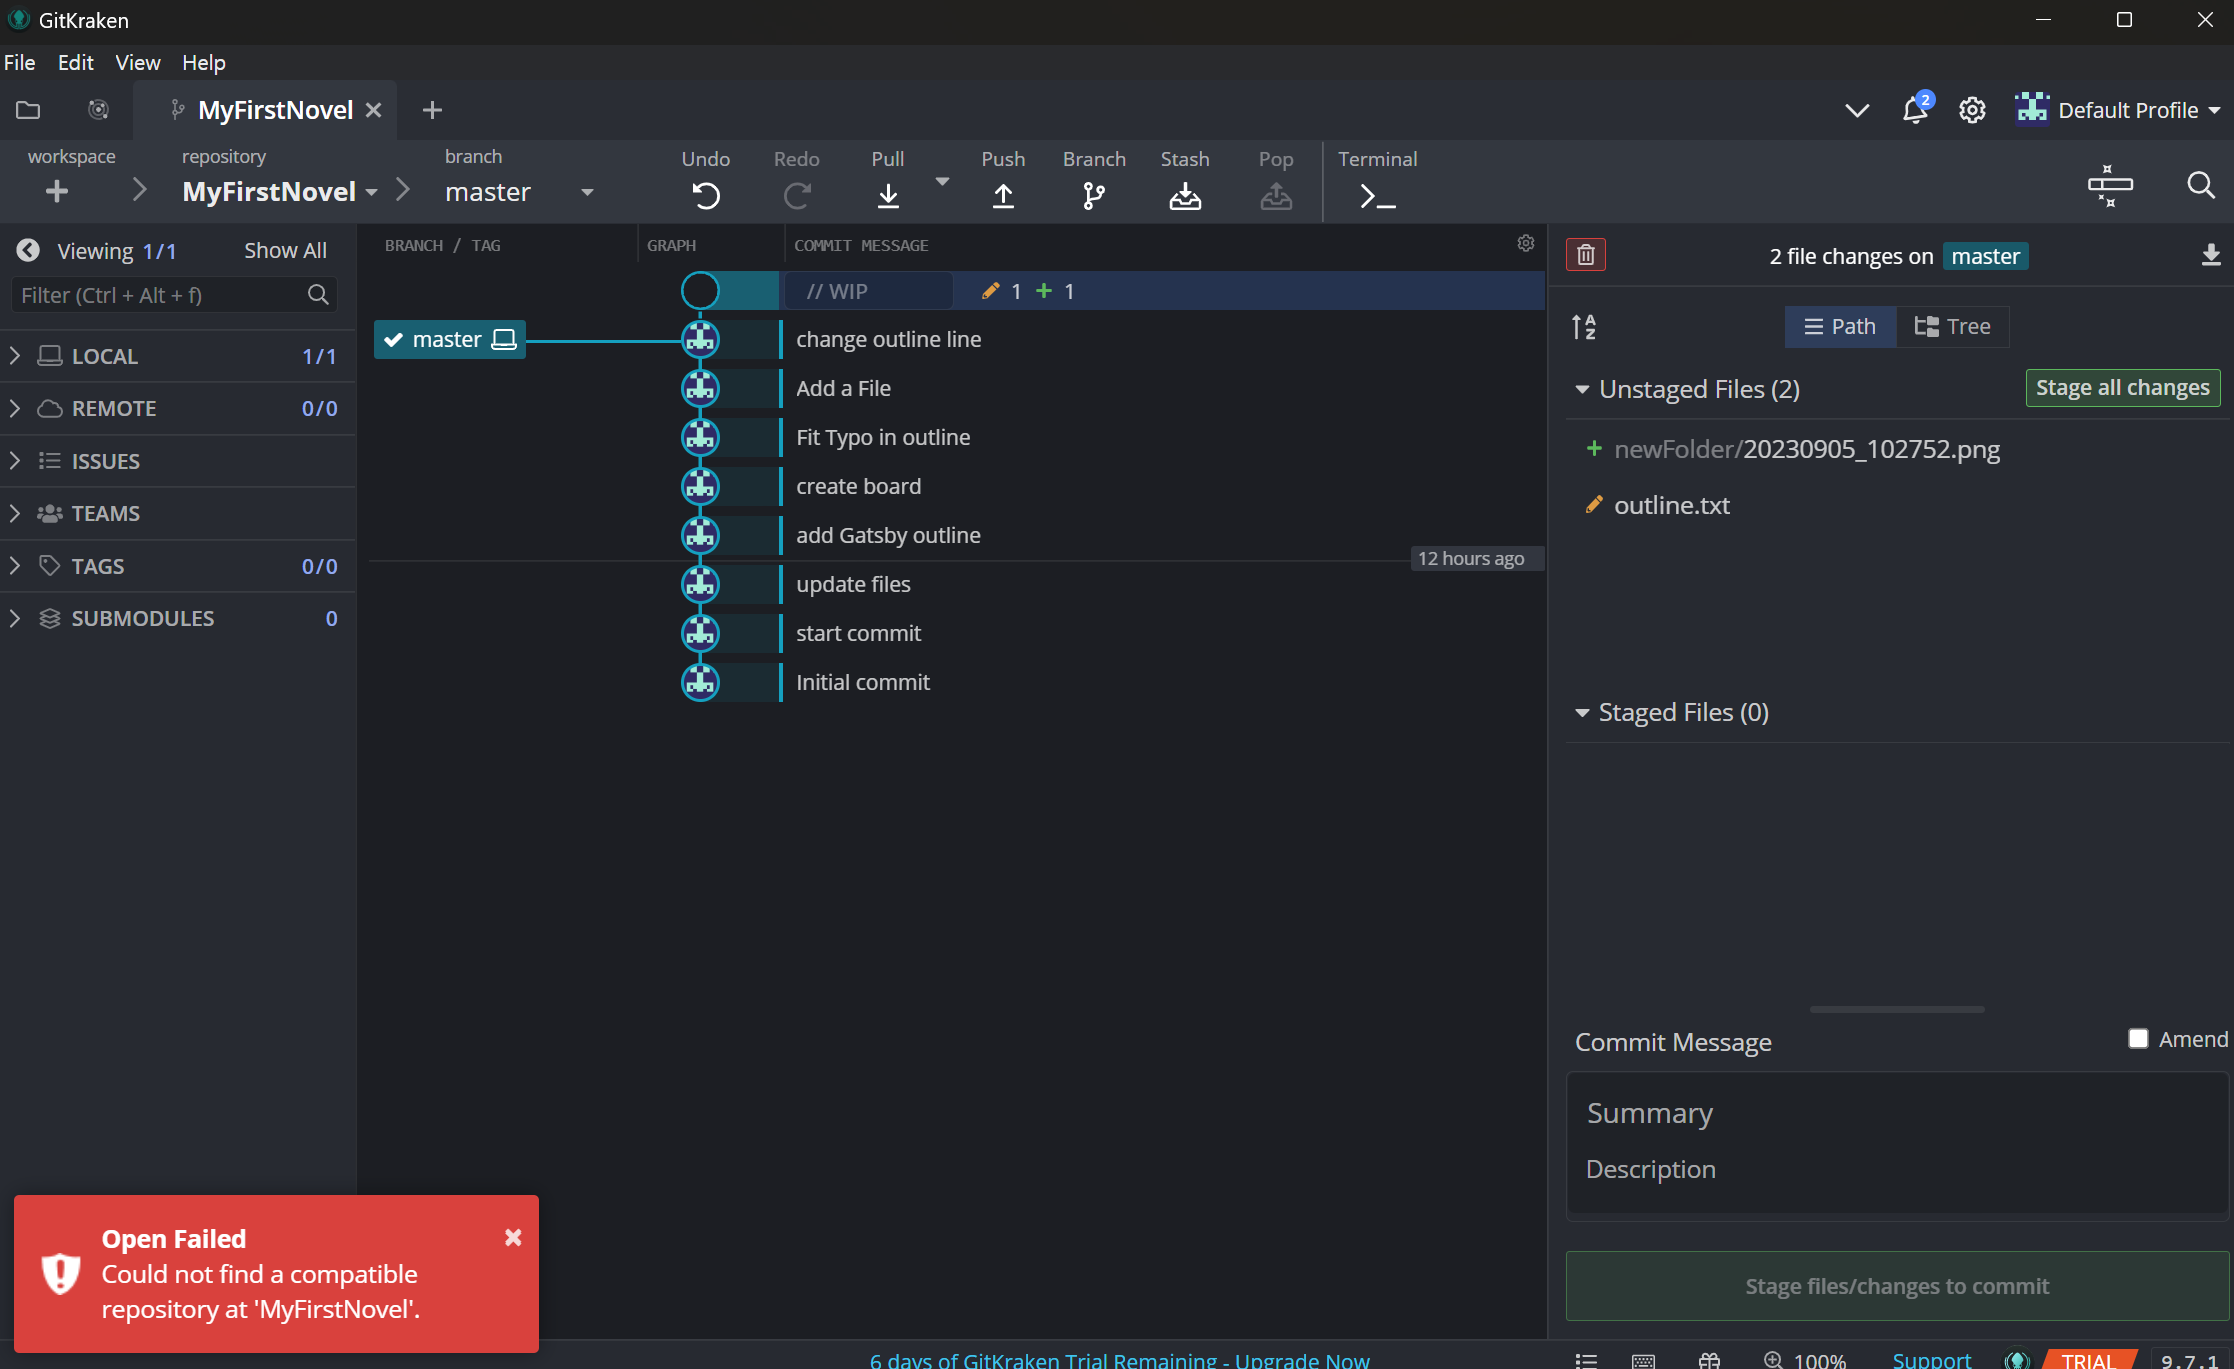Viewport: 2234px width, 1369px height.
Task: Click the workspace plus icon
Action: [57, 191]
